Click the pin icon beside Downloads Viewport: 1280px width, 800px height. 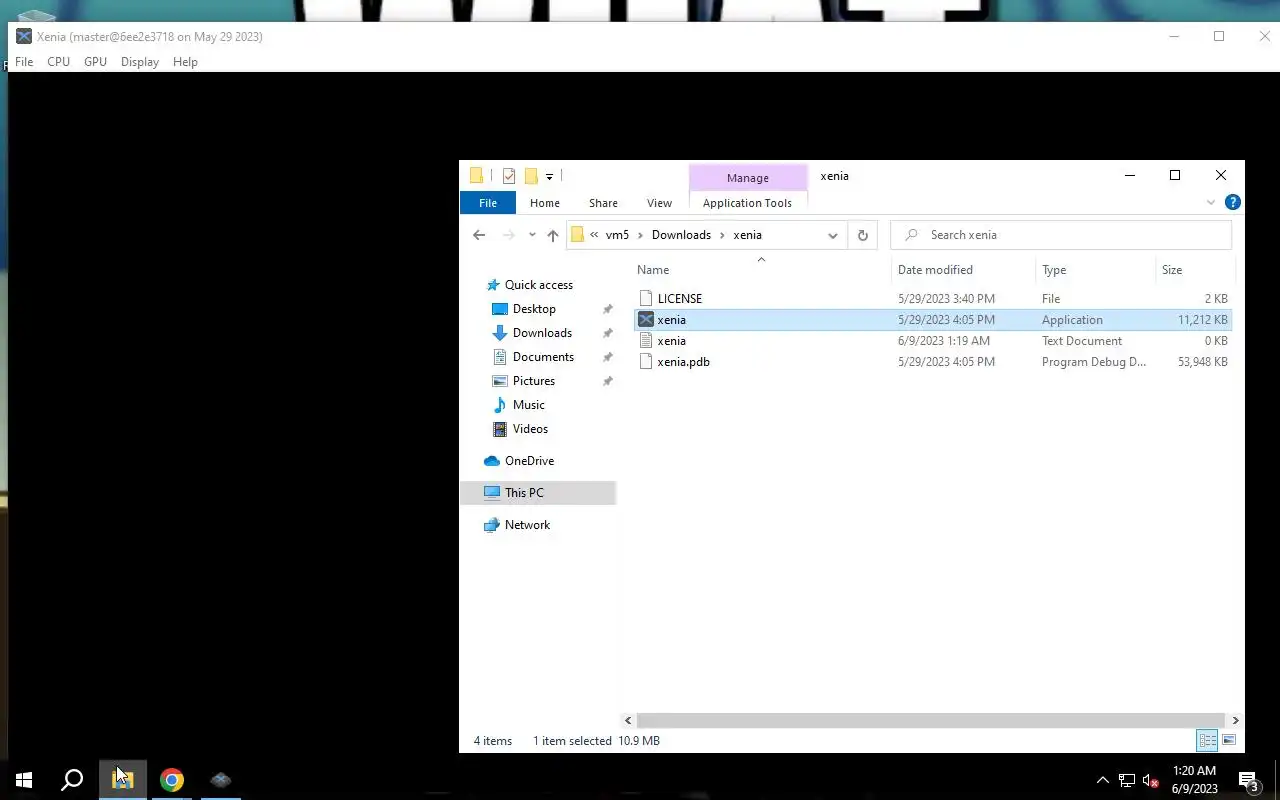[x=607, y=333]
